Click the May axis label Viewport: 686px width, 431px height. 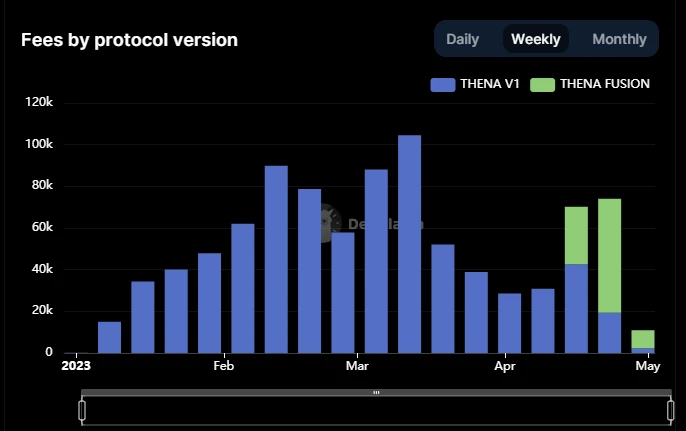pyautogui.click(x=648, y=366)
